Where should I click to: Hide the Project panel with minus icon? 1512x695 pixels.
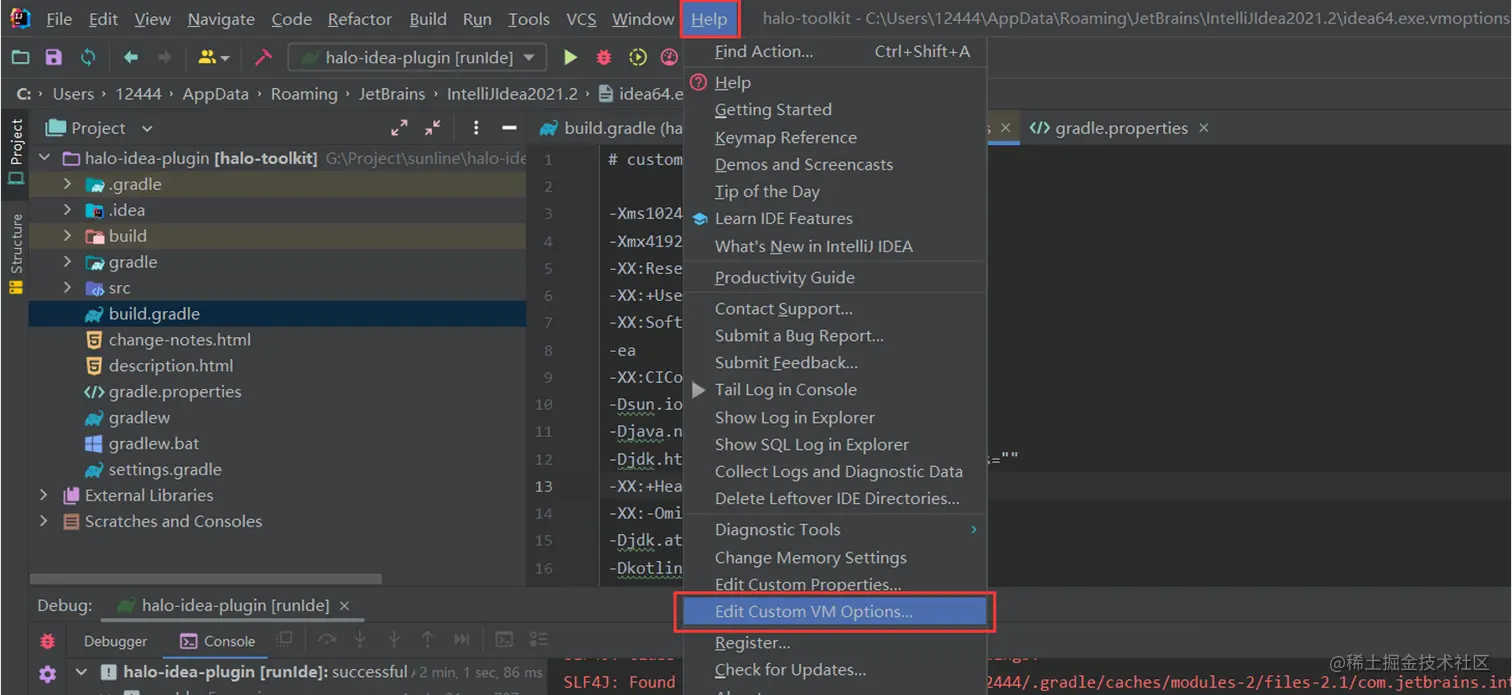point(509,128)
